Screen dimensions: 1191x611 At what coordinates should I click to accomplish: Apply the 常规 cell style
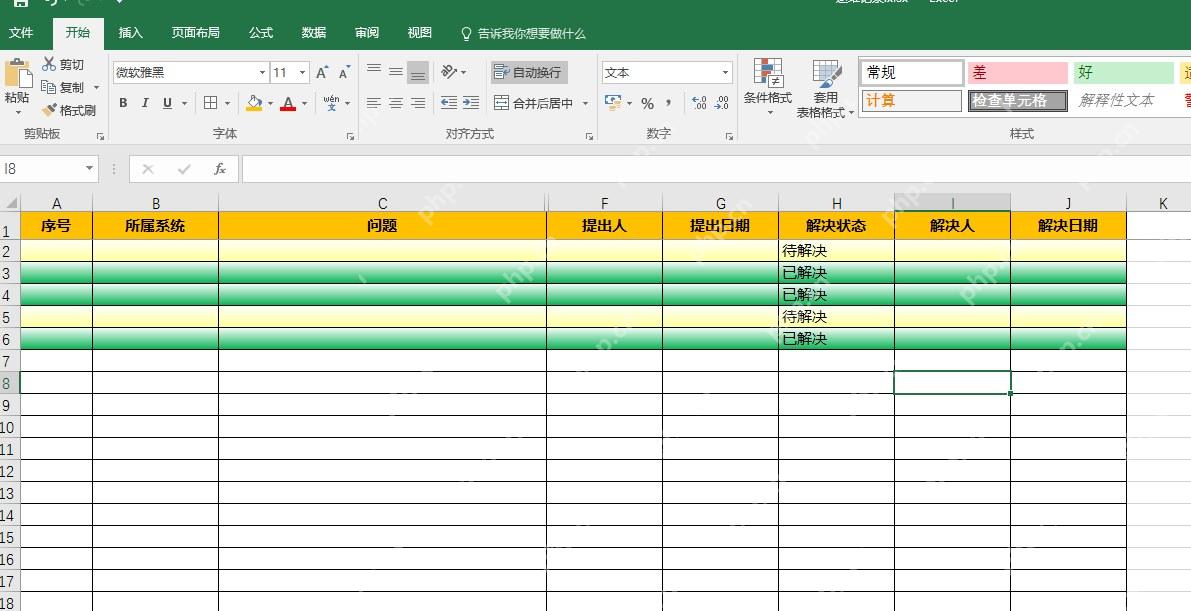(912, 72)
